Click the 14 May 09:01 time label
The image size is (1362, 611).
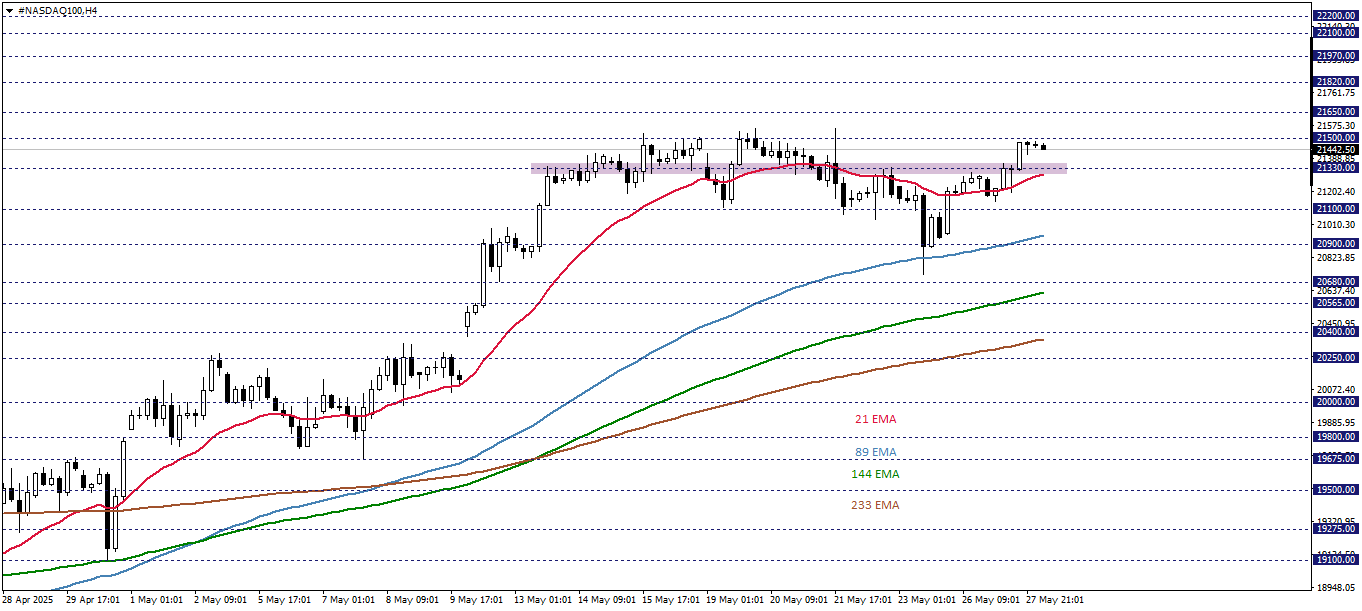[x=608, y=601]
